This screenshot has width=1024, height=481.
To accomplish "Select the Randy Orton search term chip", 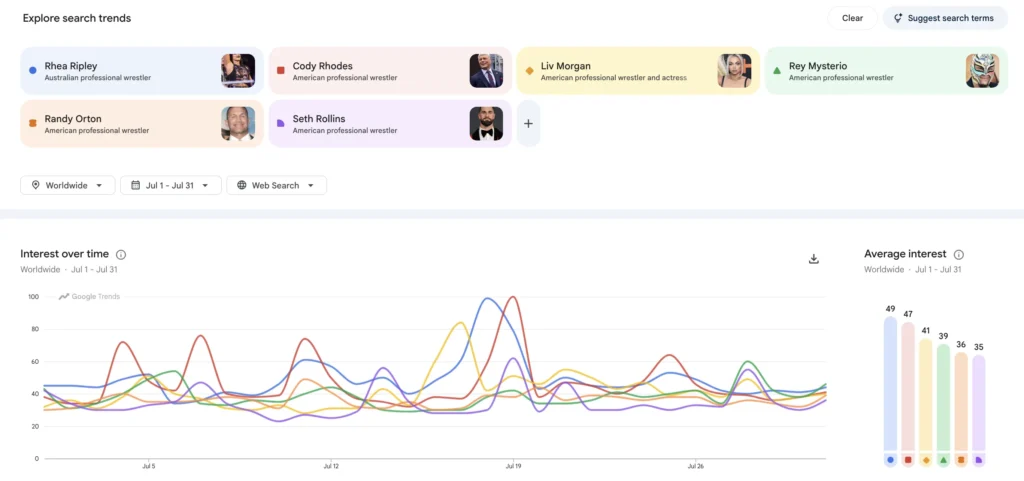I will point(142,123).
